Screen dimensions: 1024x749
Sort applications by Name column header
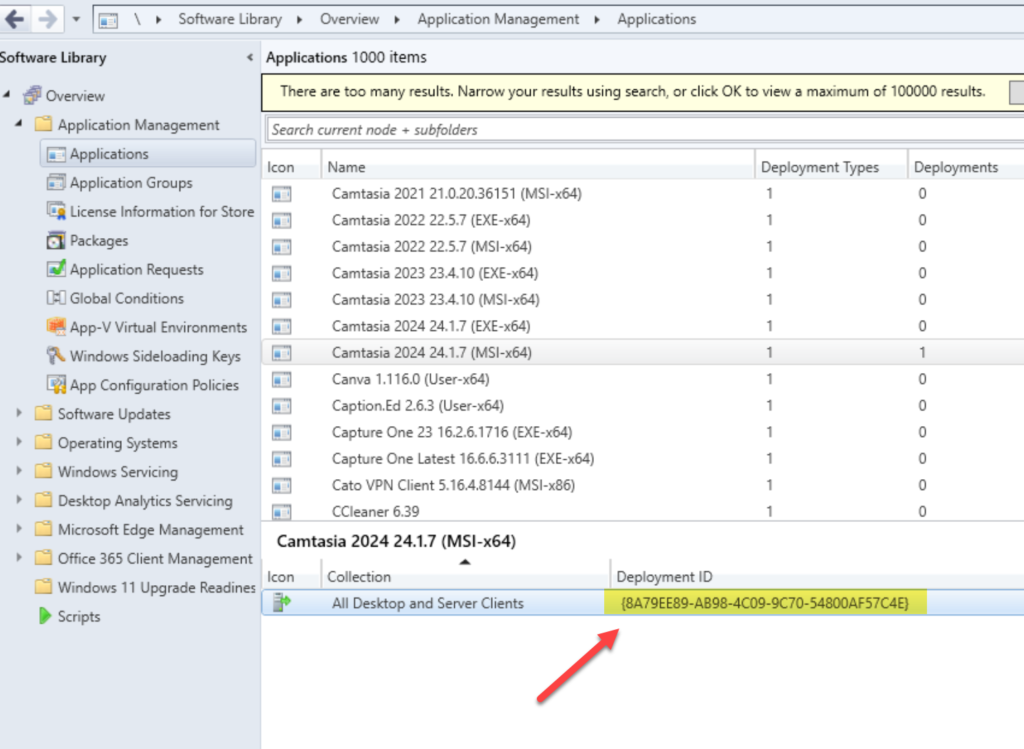[x=537, y=167]
